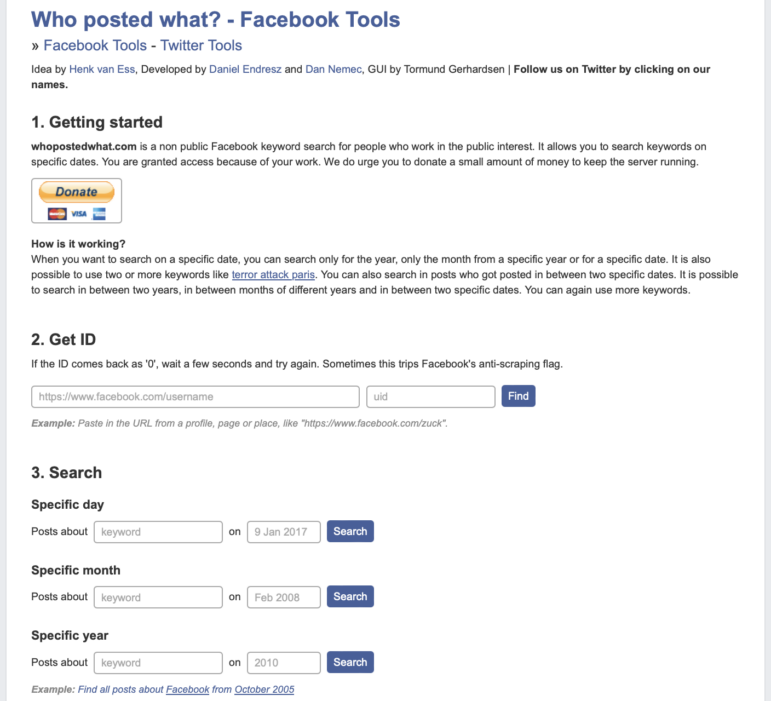Click the Specific month keyword field
The height and width of the screenshot is (701, 771).
tap(158, 597)
